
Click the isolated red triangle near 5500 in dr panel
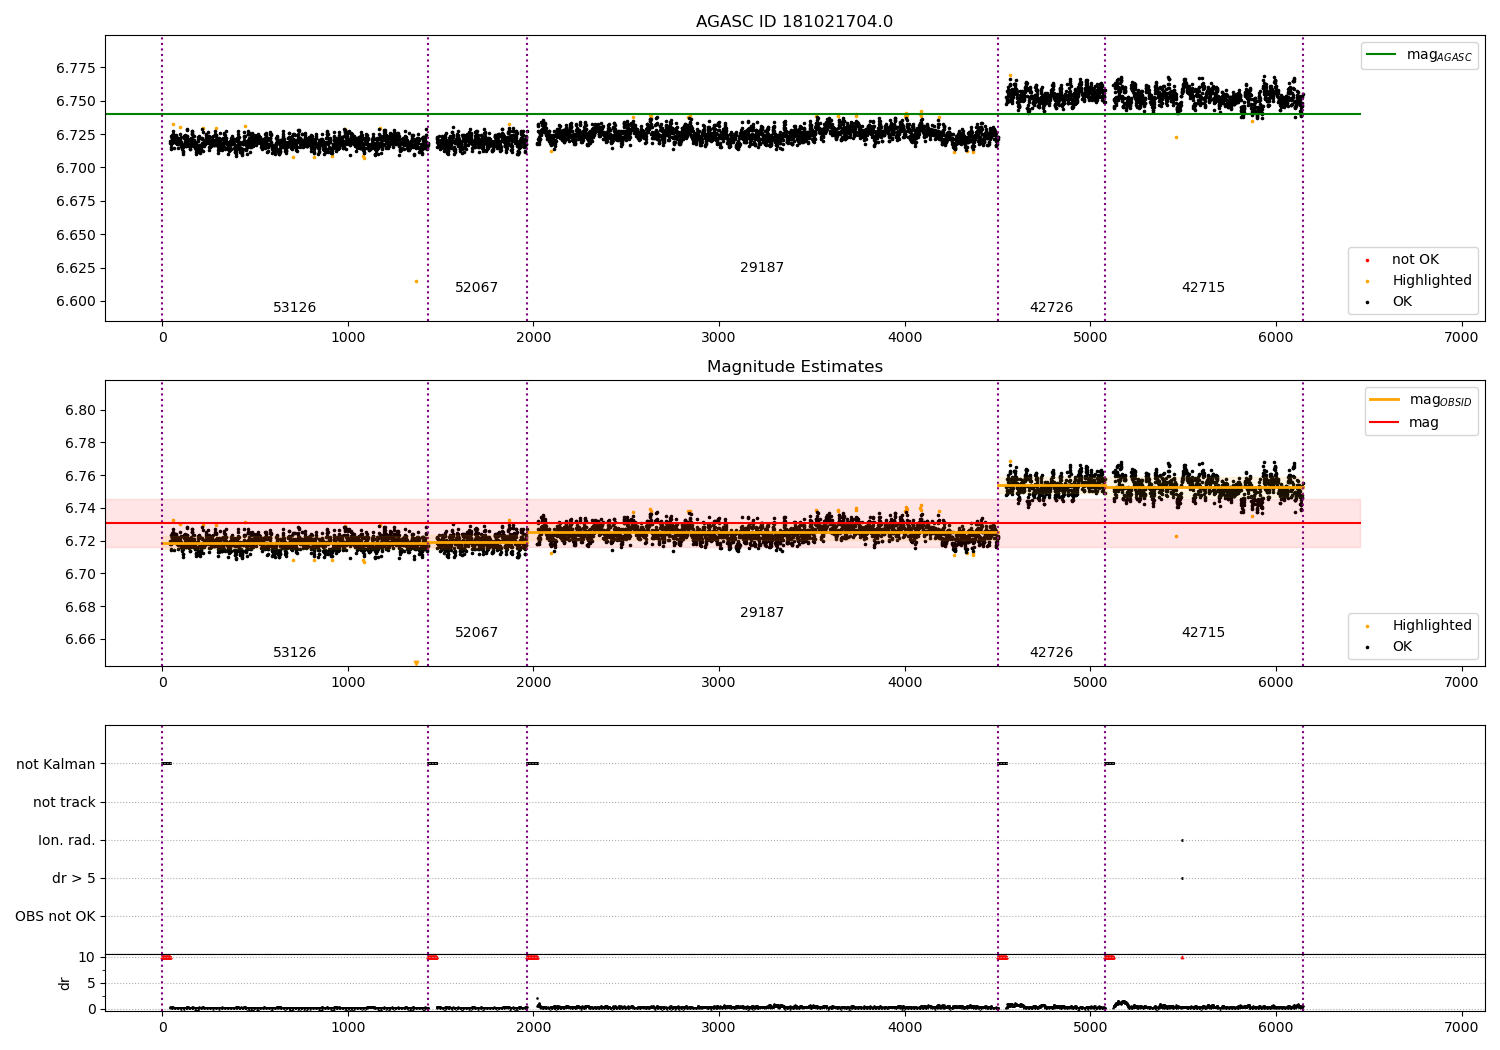click(1182, 957)
